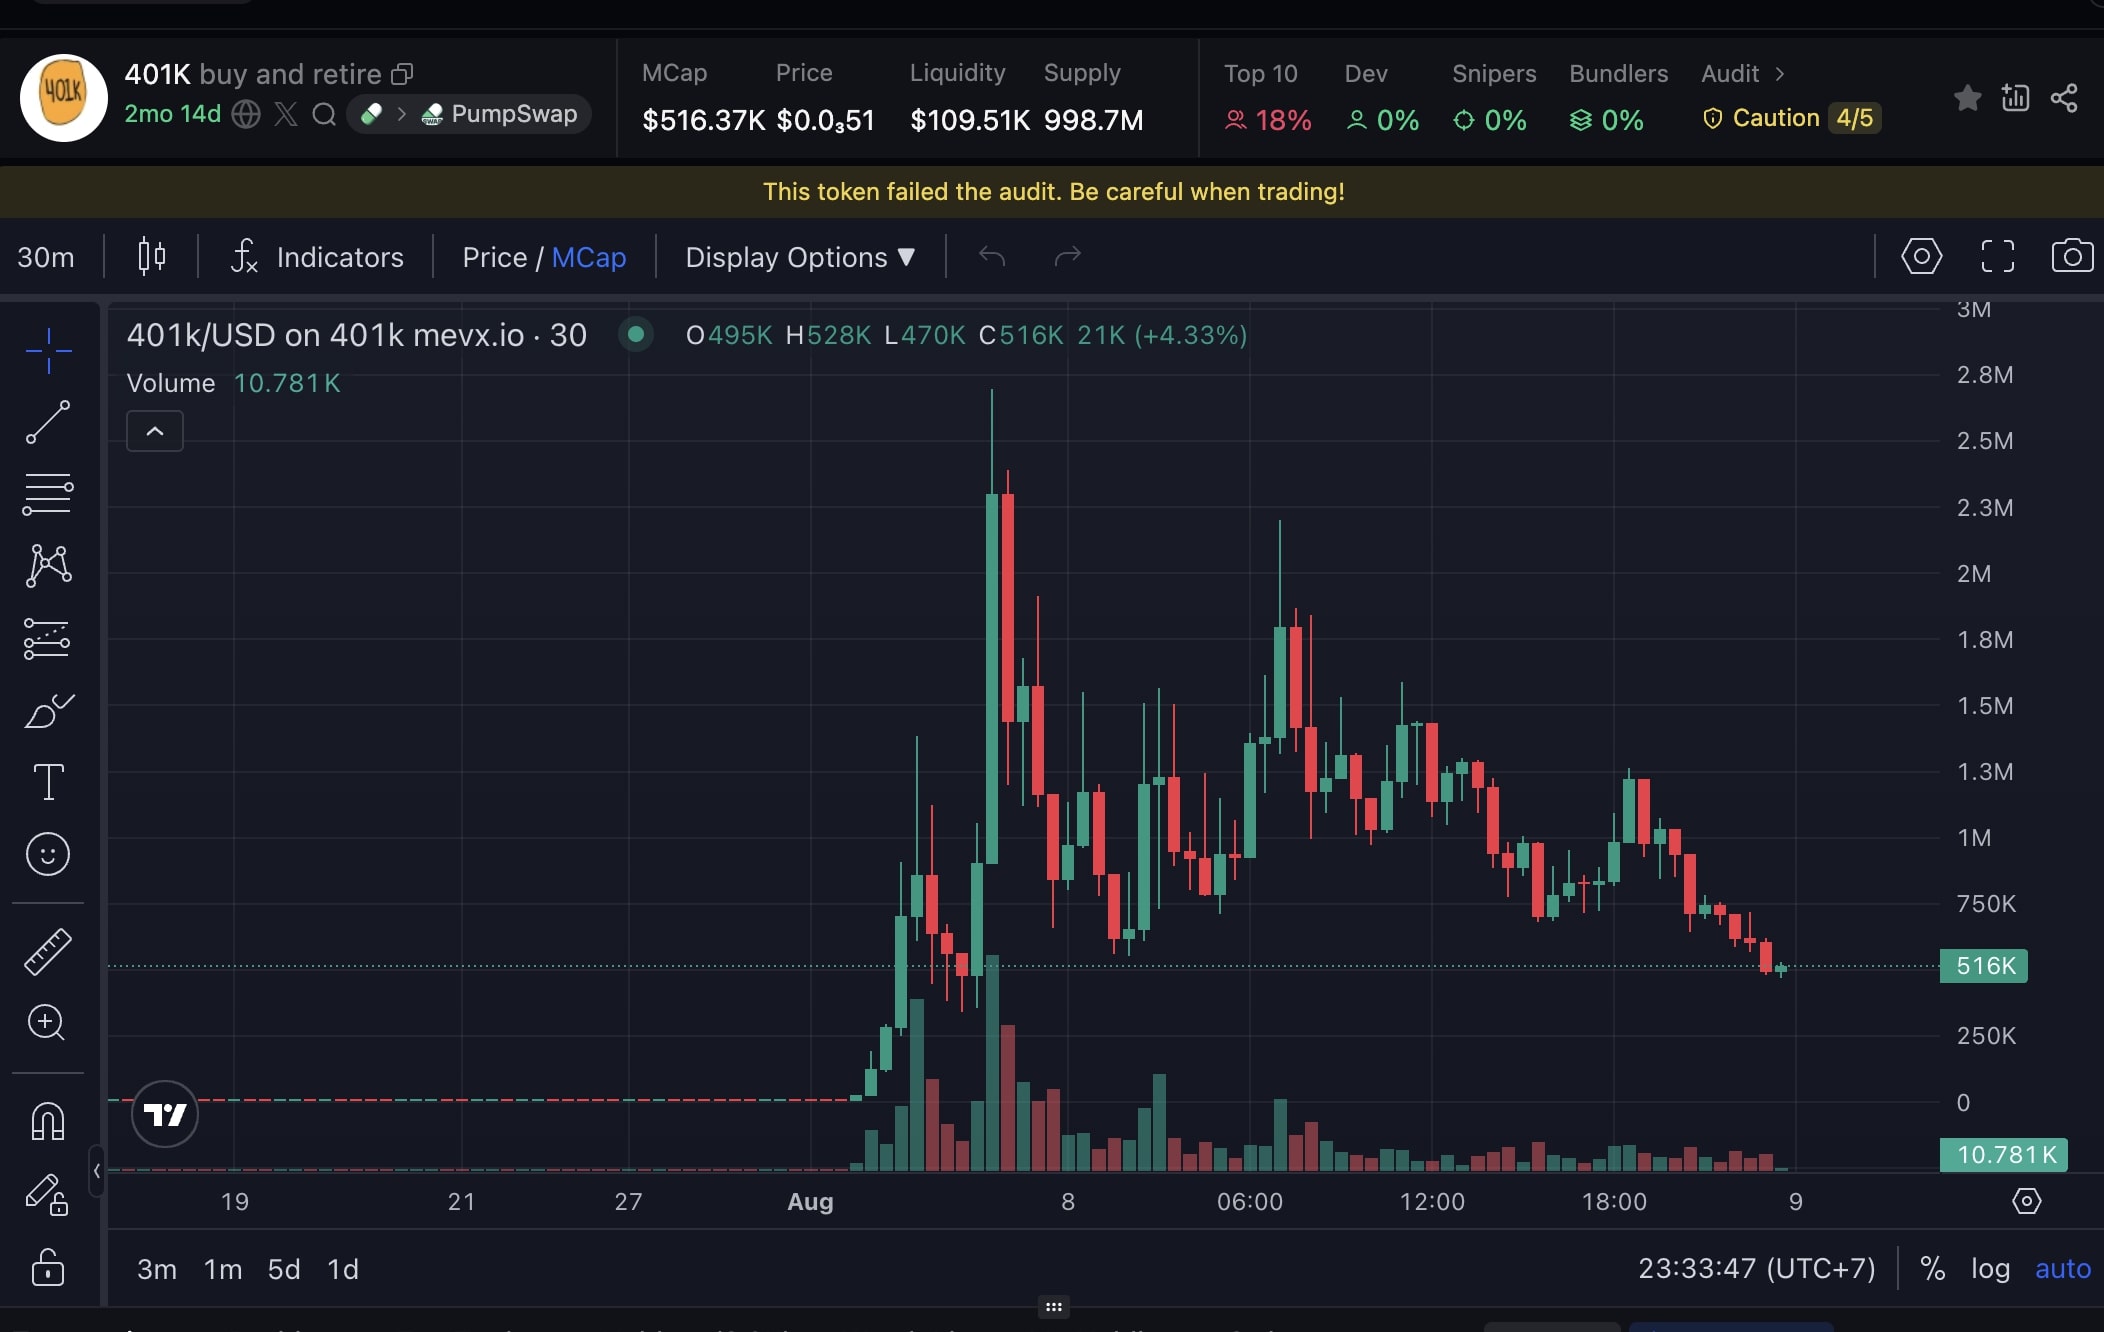Search the token on X
This screenshot has width=2104, height=1332.
324,114
